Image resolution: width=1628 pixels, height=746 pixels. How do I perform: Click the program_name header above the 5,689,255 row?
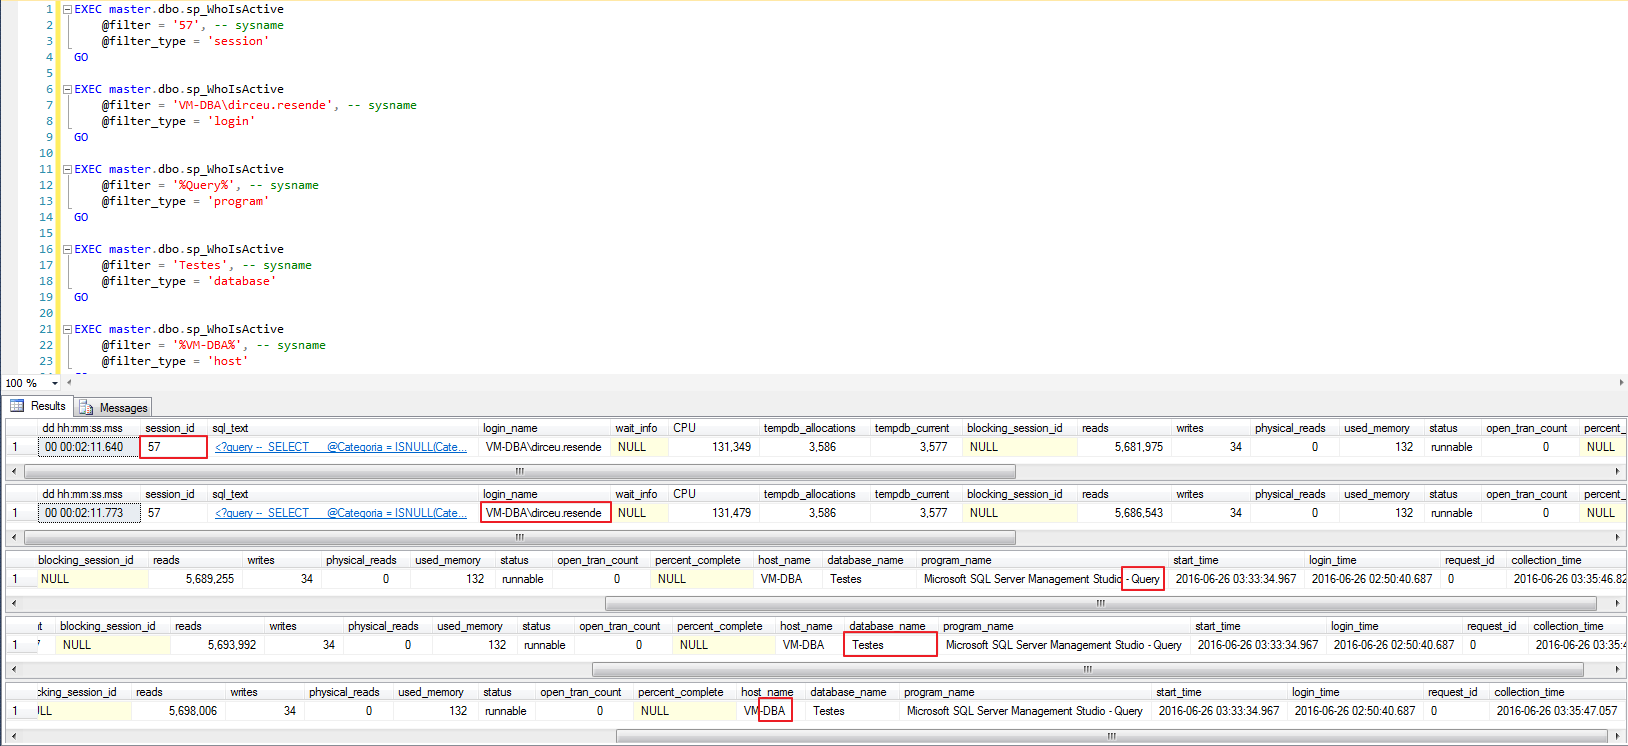(1043, 560)
